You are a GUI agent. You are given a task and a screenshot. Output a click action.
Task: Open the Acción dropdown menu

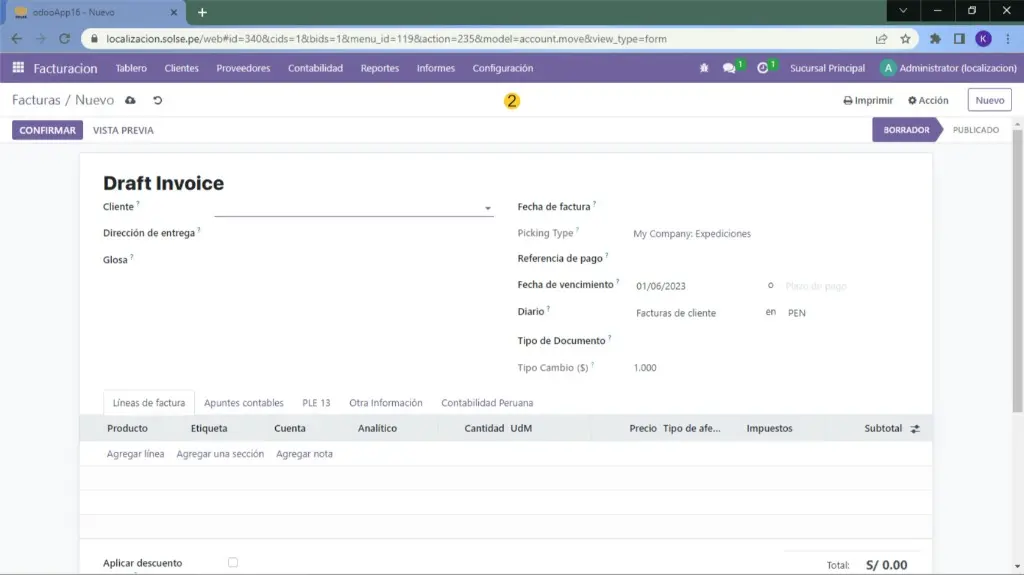[x=928, y=101]
